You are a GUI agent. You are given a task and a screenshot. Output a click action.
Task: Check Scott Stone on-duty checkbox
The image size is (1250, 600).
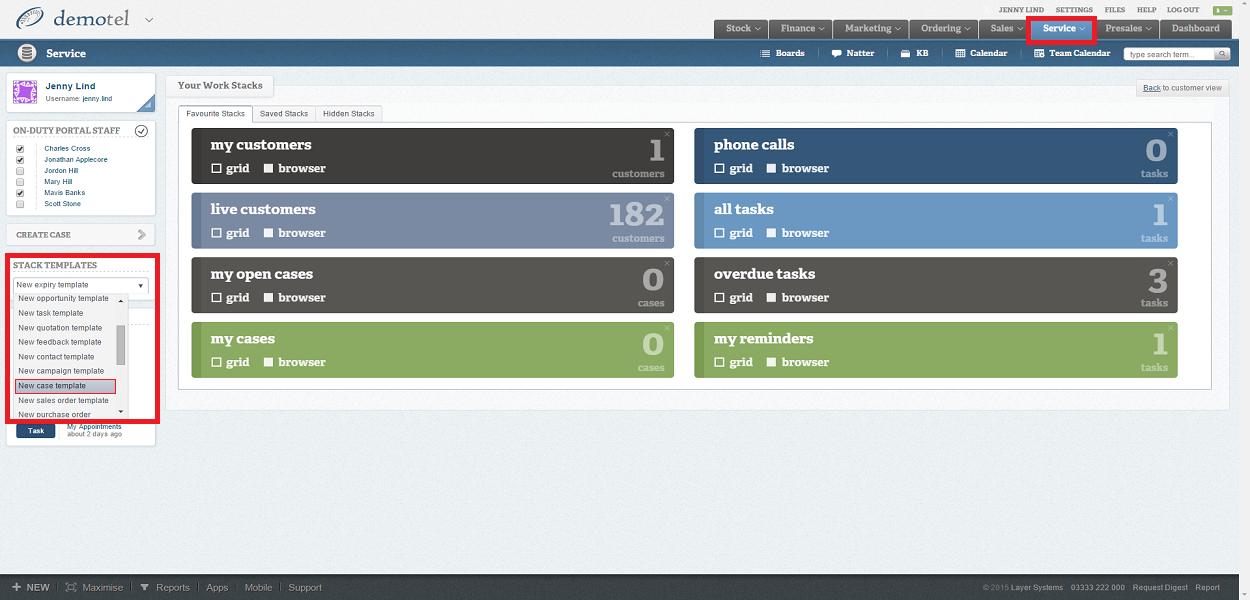click(x=20, y=204)
